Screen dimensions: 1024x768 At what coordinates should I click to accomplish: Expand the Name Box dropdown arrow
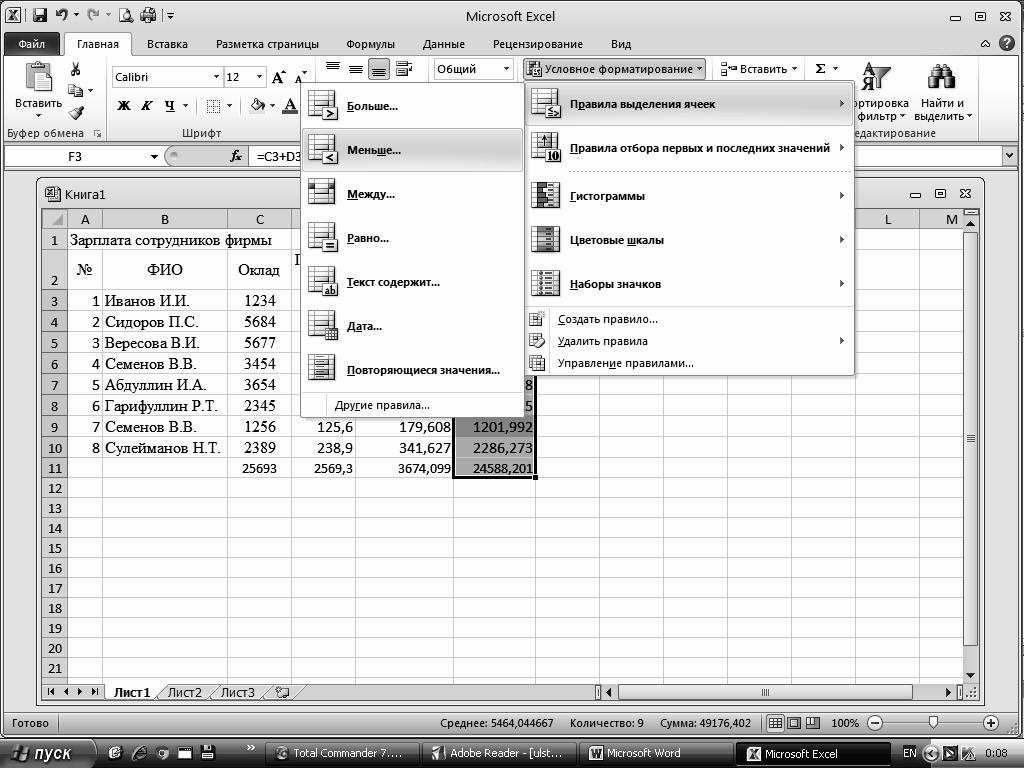(154, 157)
